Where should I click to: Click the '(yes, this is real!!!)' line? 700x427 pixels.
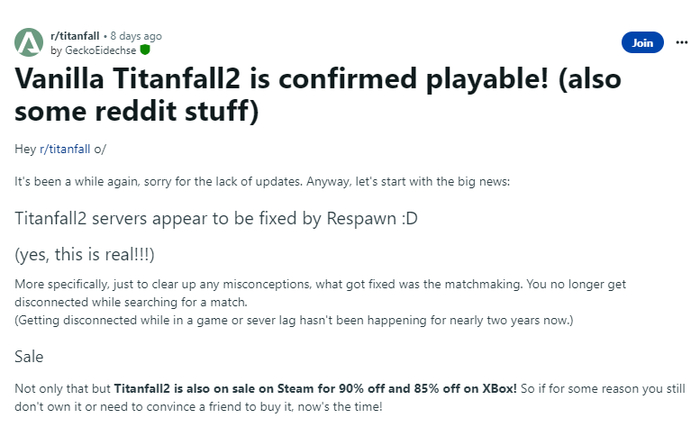point(83,254)
